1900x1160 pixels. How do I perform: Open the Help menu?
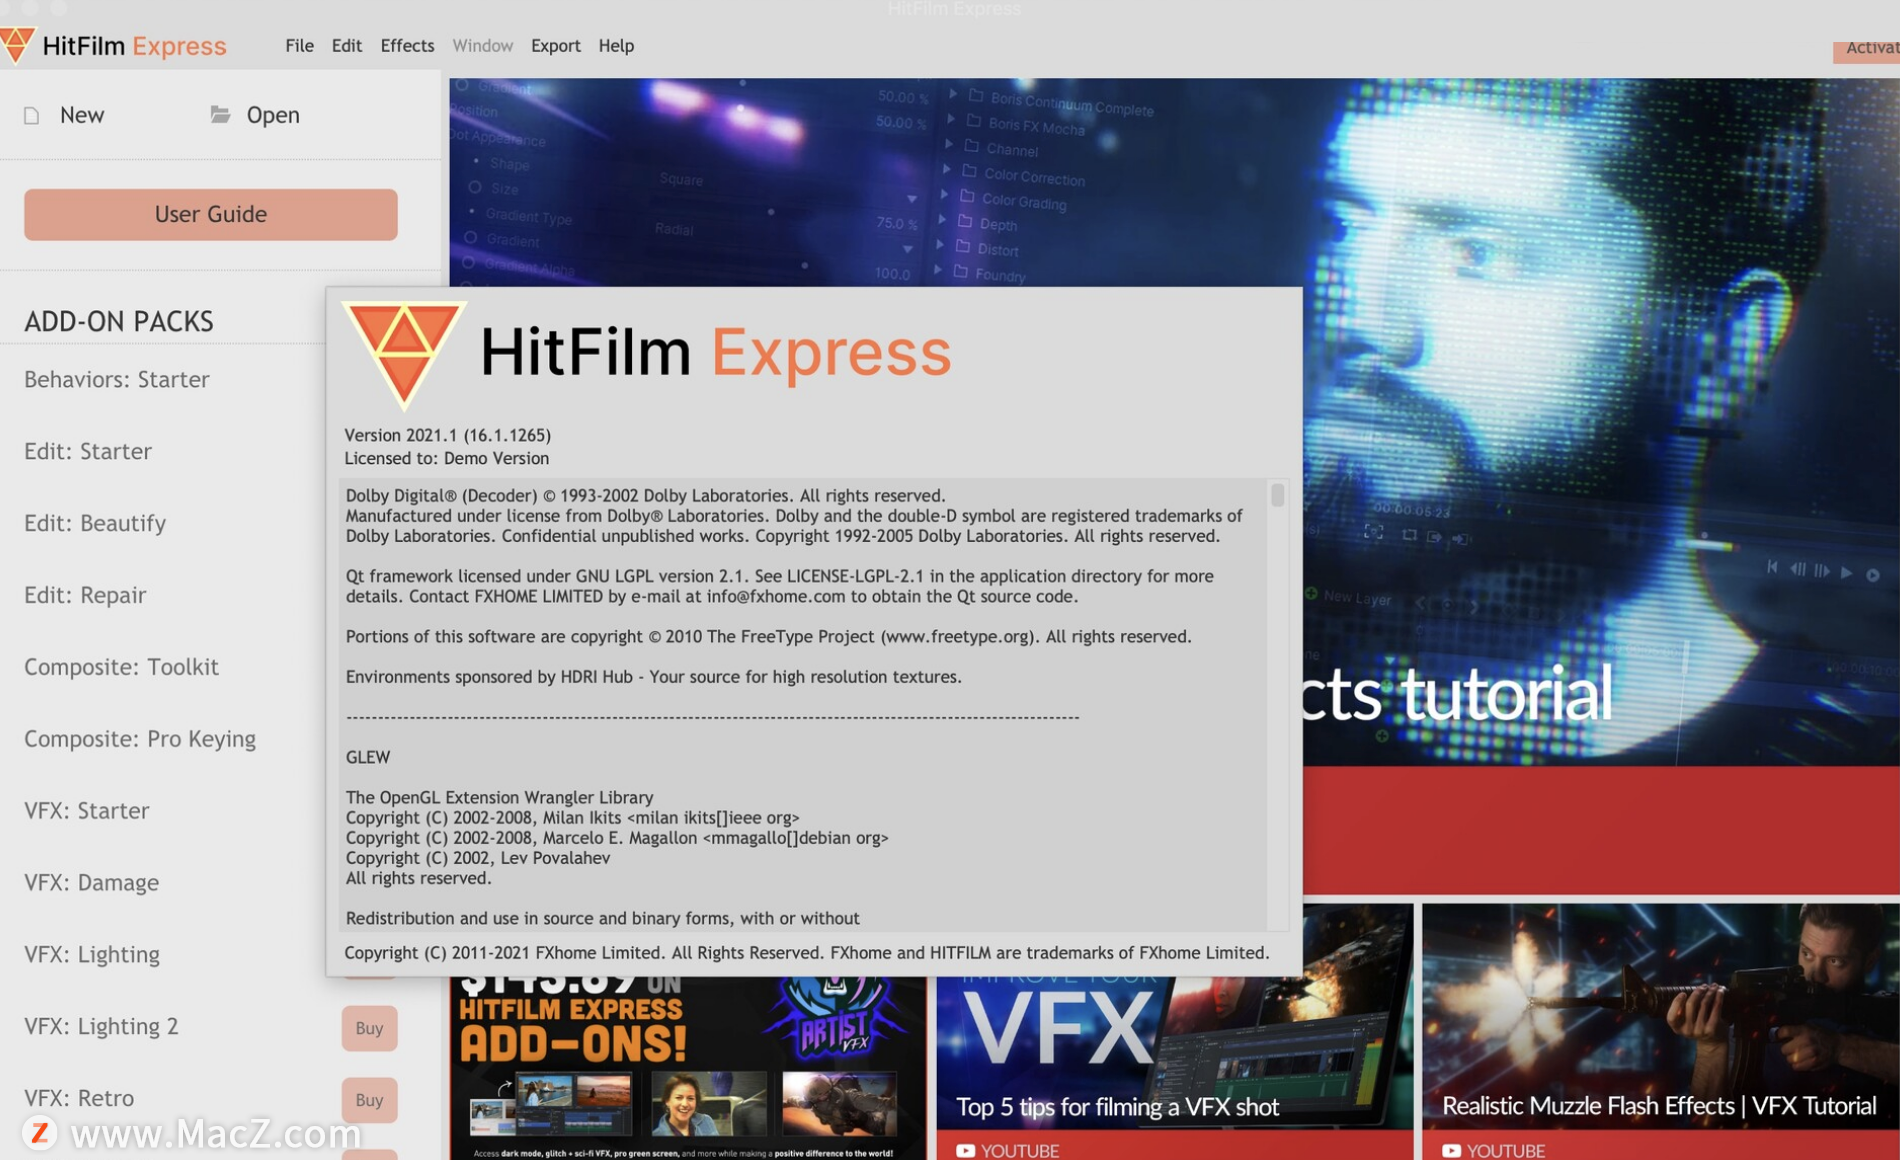pos(616,45)
